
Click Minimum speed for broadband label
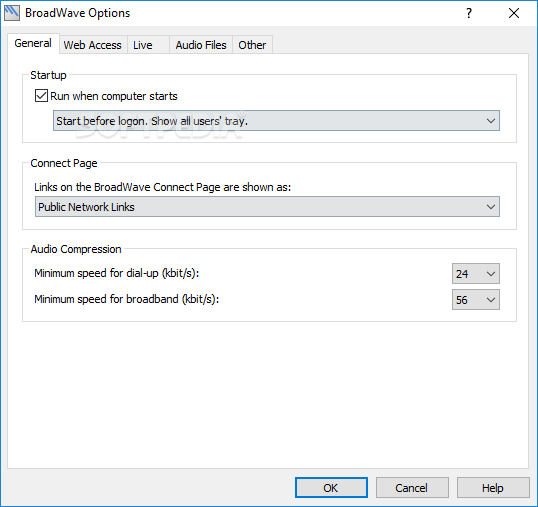pyautogui.click(x=127, y=299)
